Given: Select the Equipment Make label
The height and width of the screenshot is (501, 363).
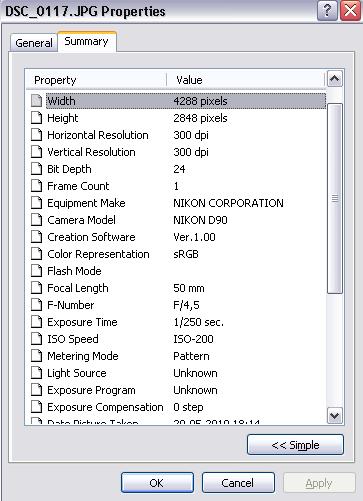Looking at the screenshot, I should [86, 203].
